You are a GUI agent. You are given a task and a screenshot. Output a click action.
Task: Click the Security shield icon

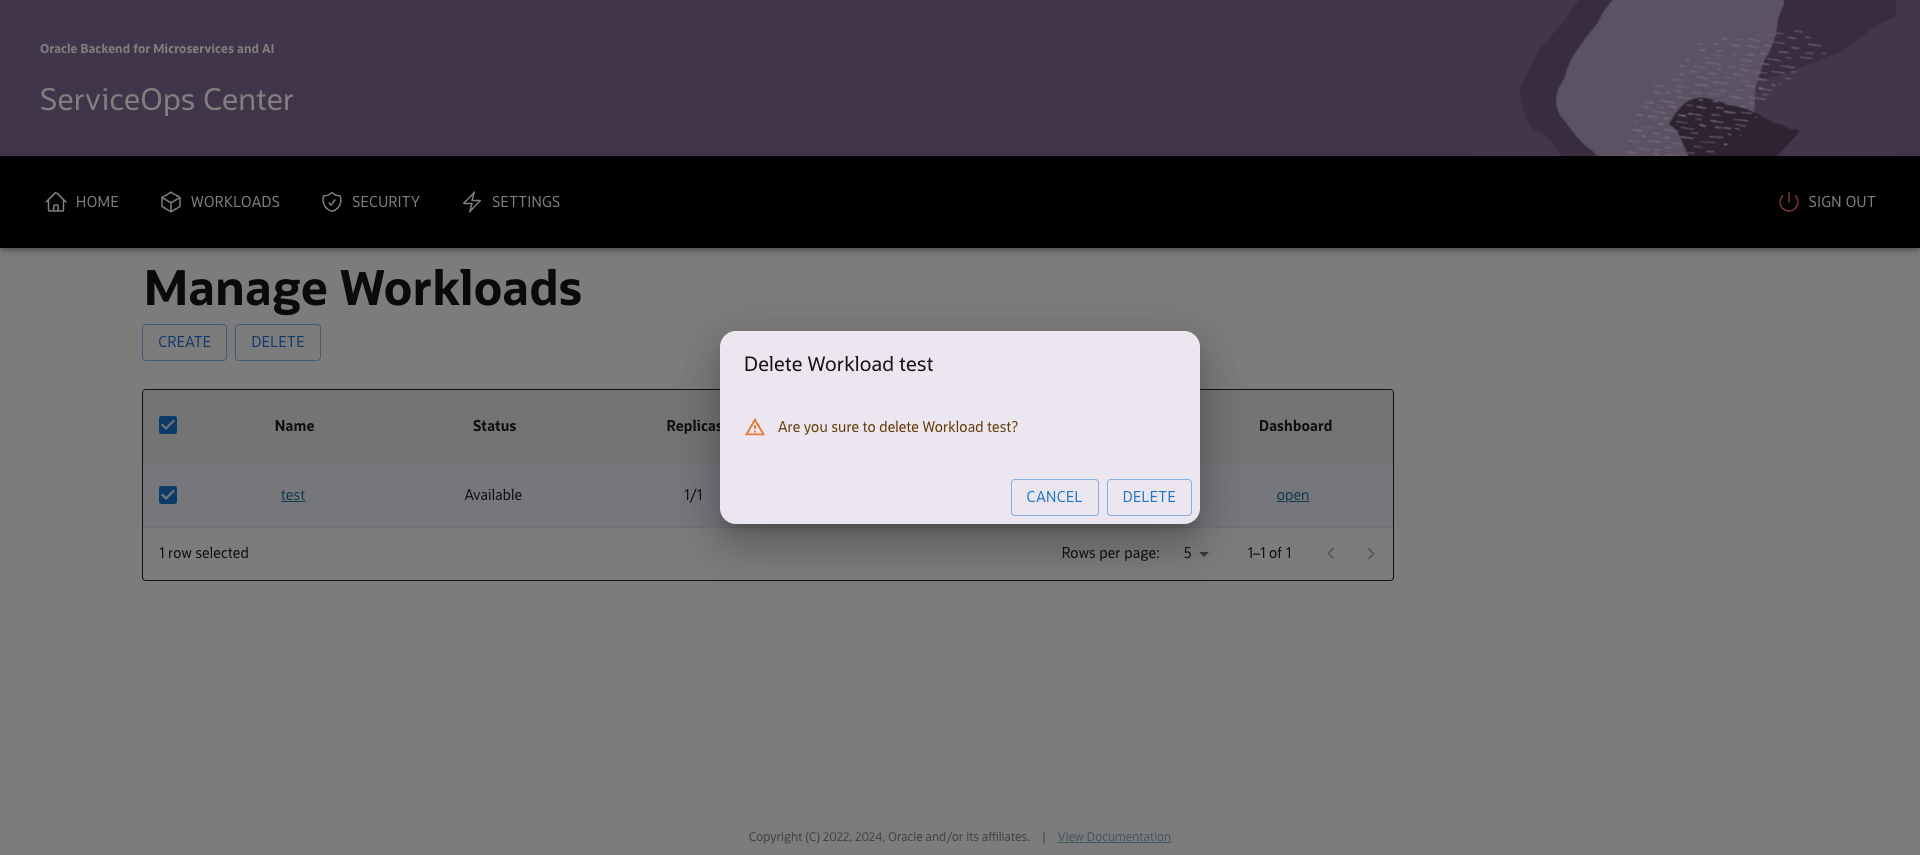[x=332, y=202]
